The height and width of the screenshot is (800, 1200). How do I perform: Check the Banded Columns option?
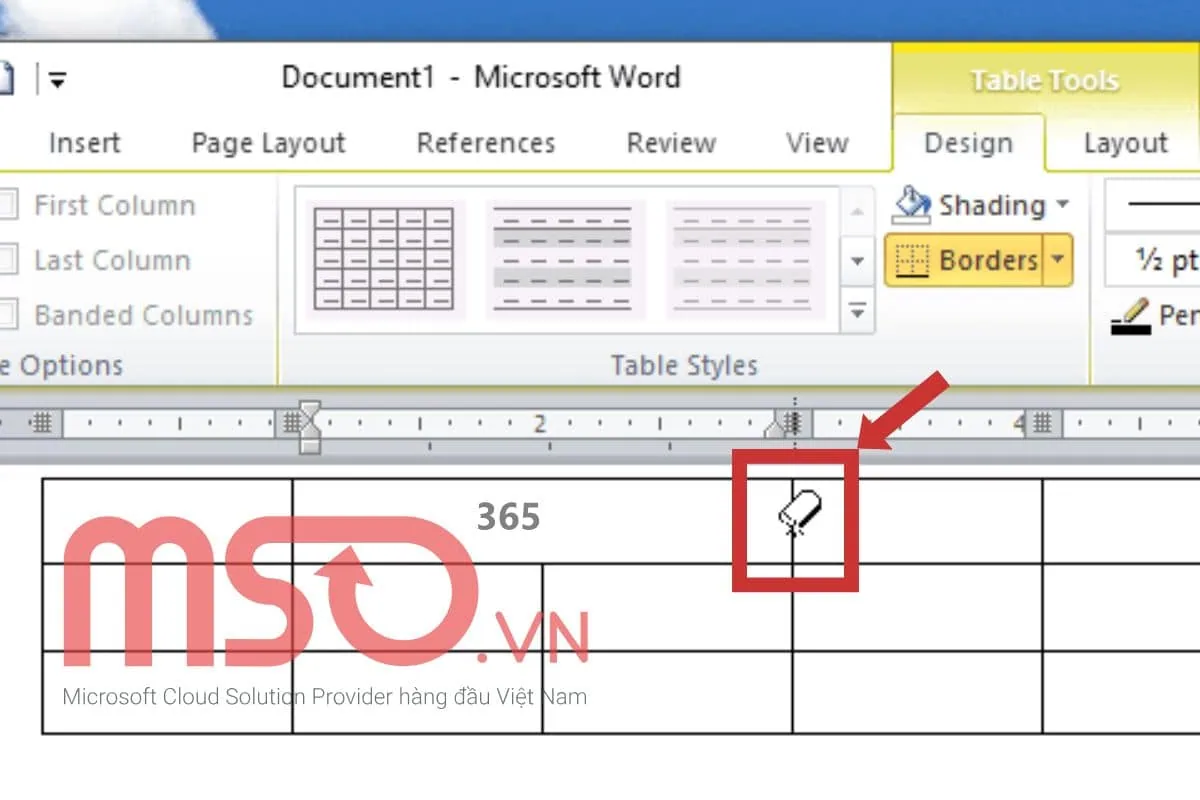tap(7, 316)
